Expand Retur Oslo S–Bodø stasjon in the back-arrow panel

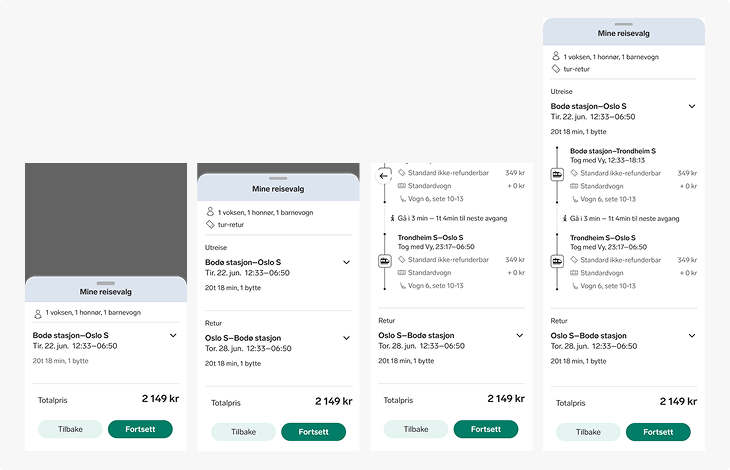520,335
